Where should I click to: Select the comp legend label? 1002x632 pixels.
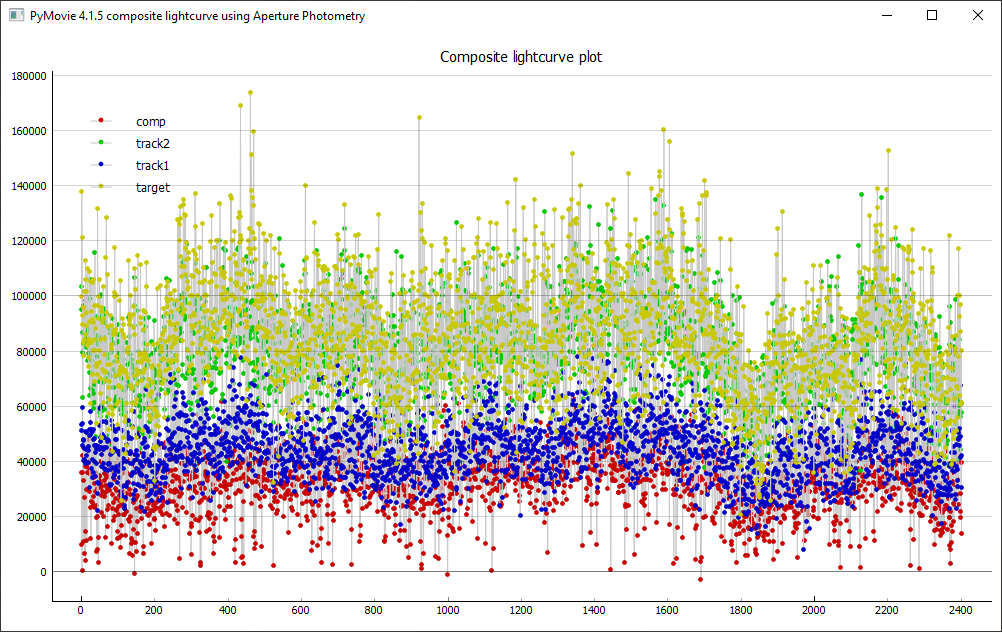point(151,121)
